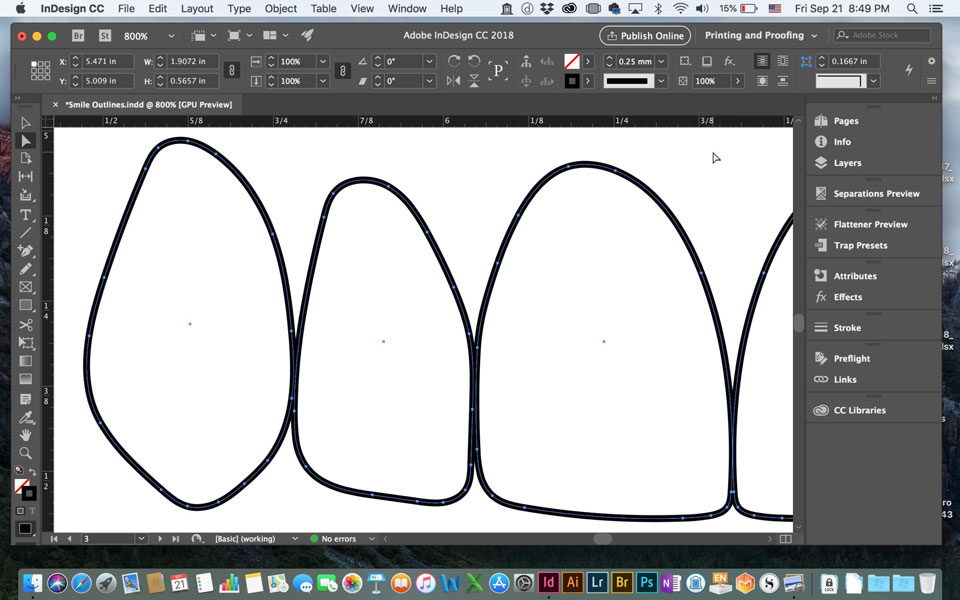Select the Free Transform tool
Viewport: 960px width, 600px height.
25,342
